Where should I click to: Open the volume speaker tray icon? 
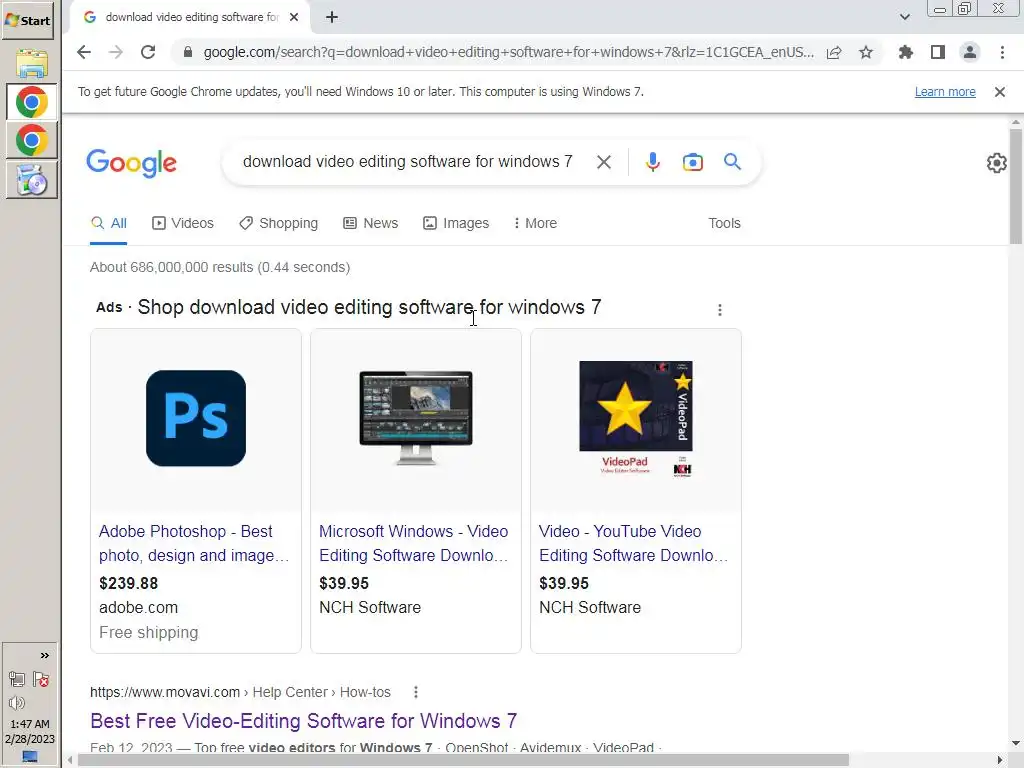coord(17,703)
